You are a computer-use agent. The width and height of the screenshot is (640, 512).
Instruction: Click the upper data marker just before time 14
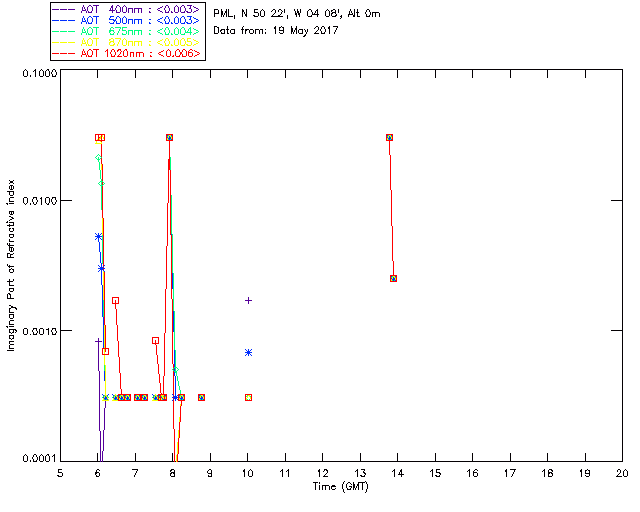coord(389,138)
